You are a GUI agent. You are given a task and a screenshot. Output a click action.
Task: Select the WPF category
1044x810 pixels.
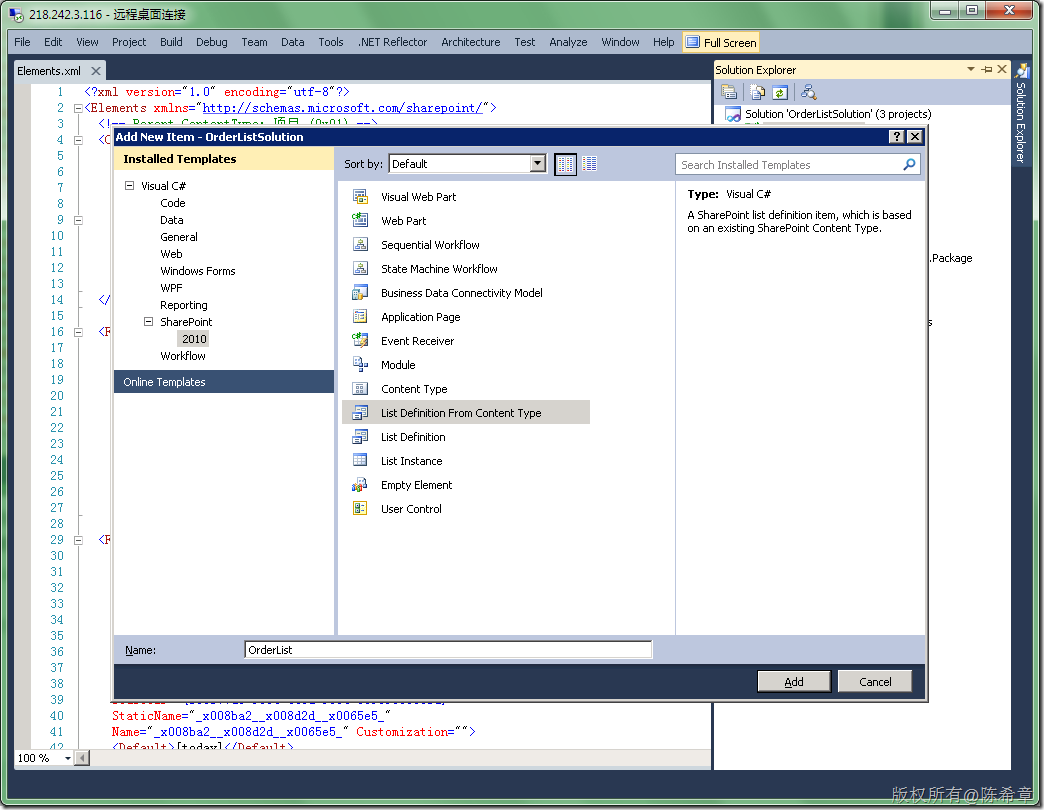tap(171, 288)
